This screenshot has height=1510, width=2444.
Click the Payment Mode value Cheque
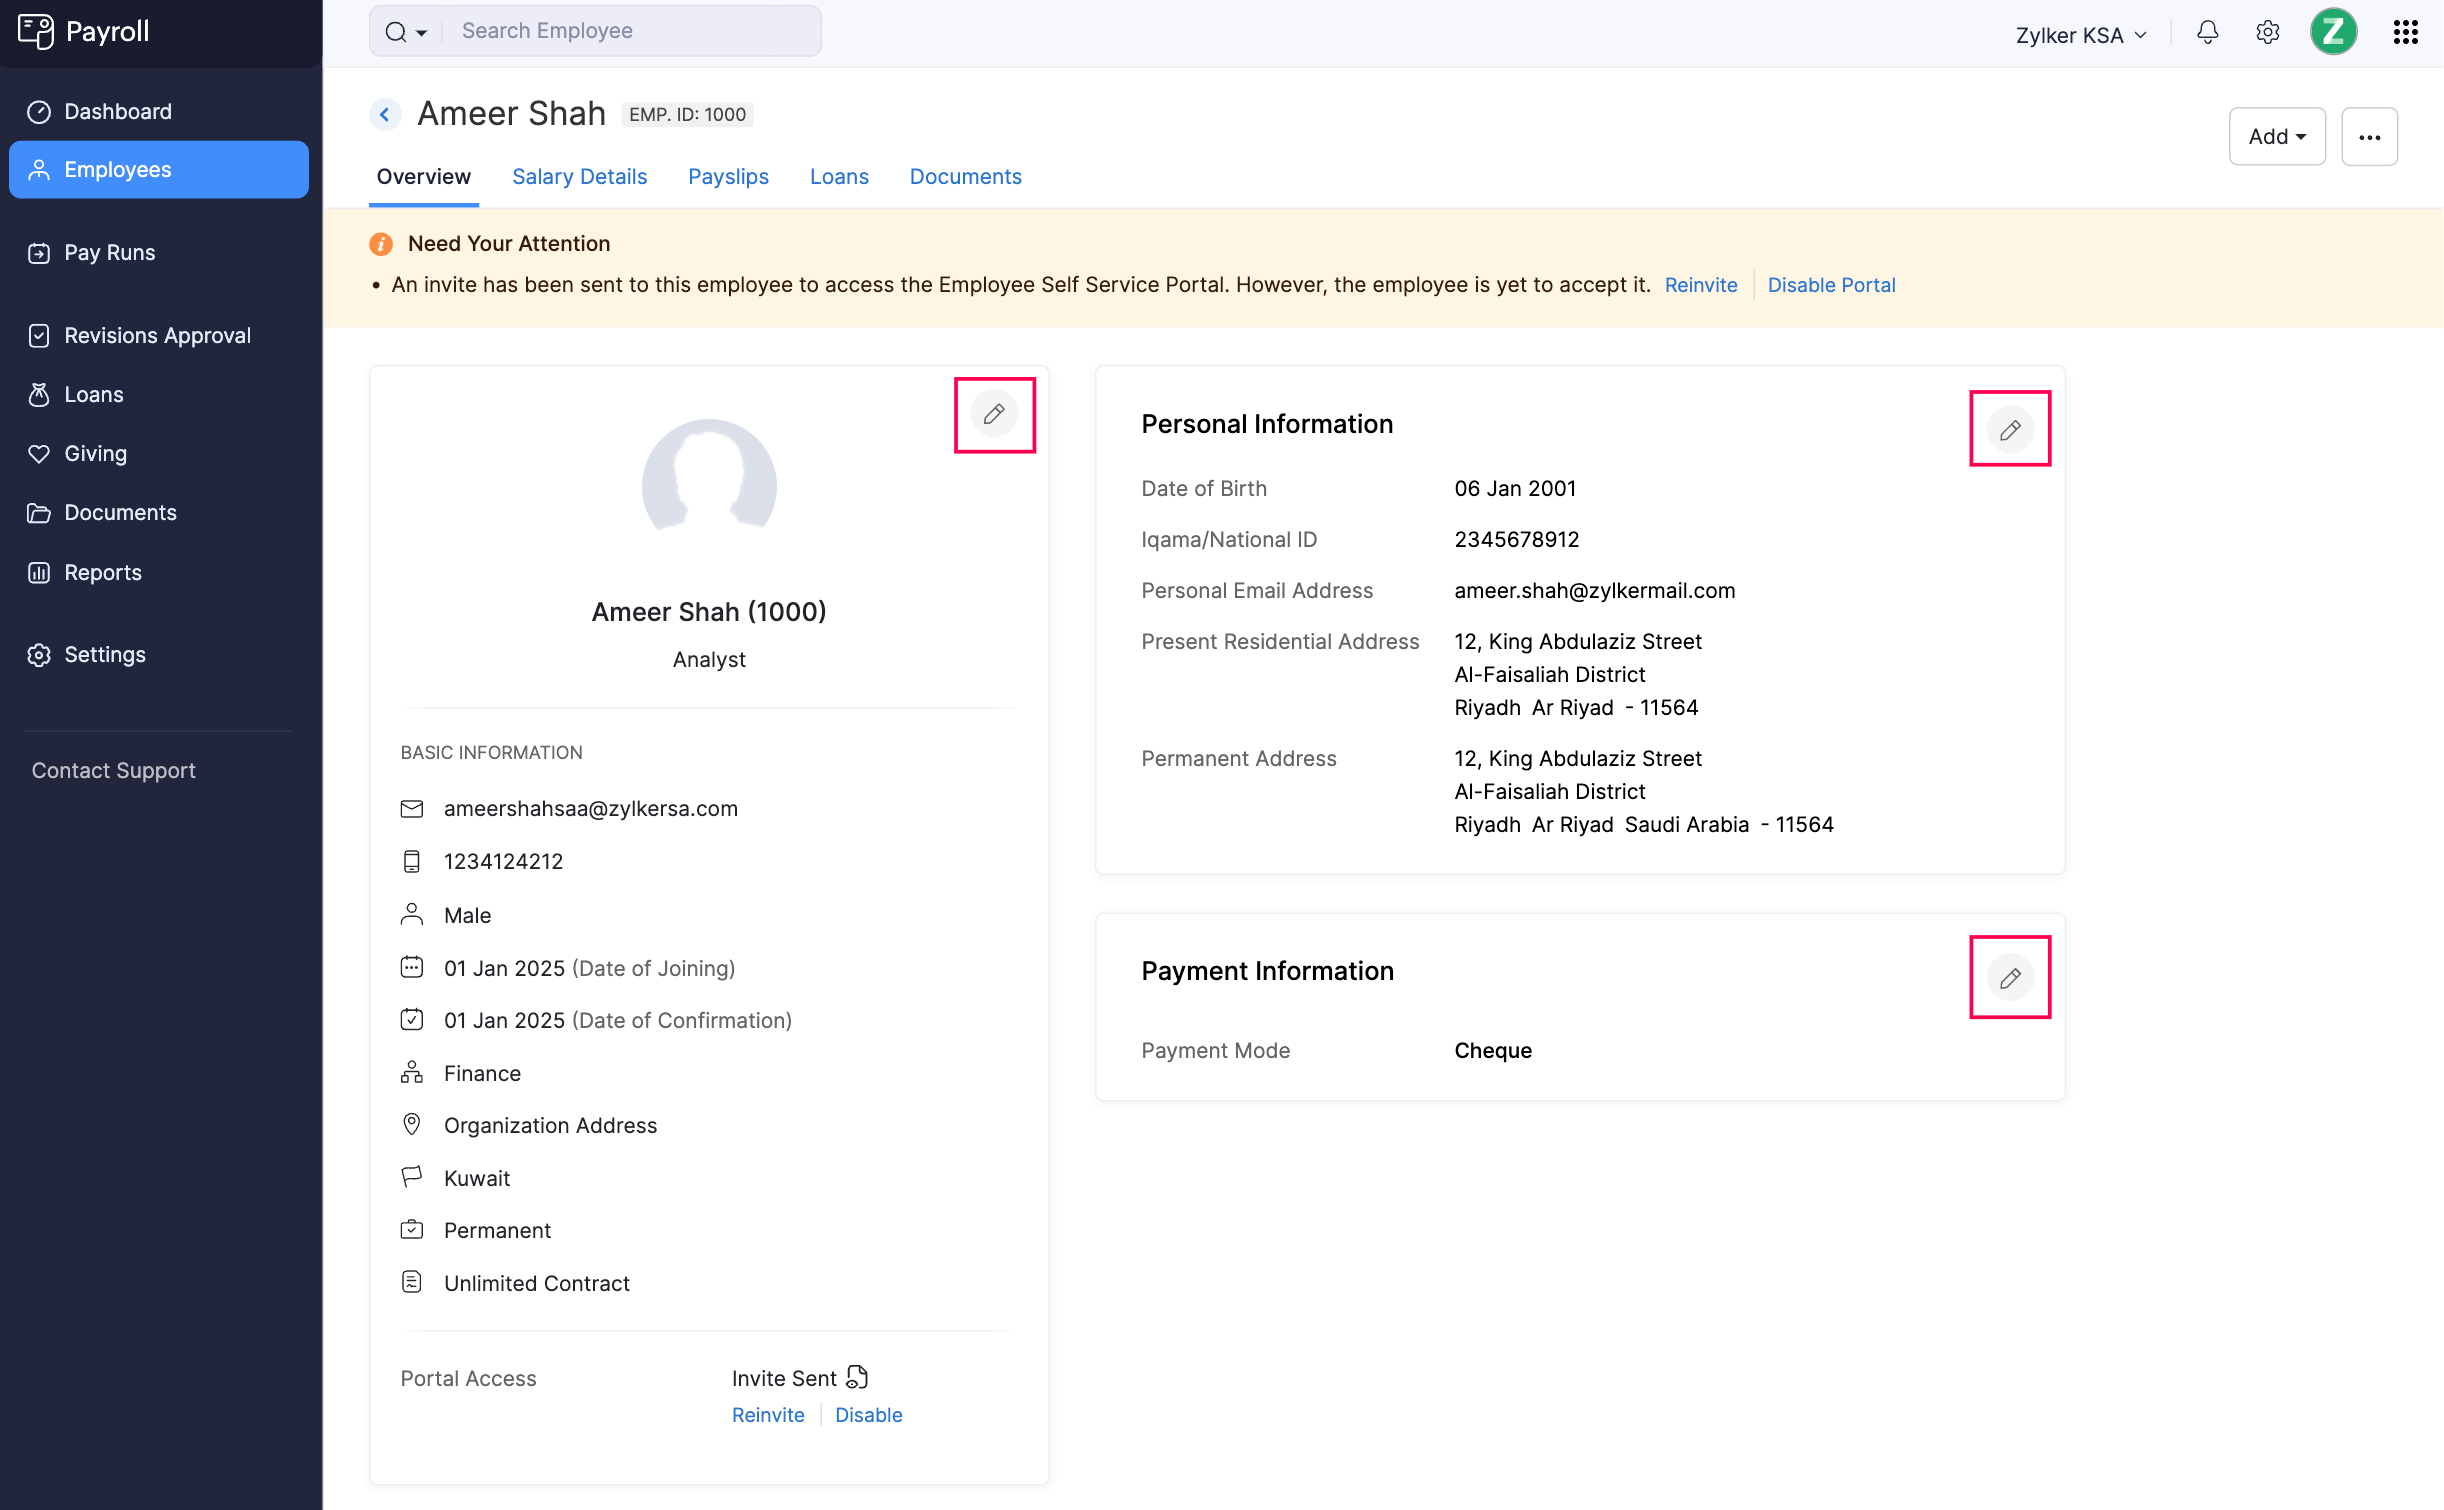(1493, 1051)
